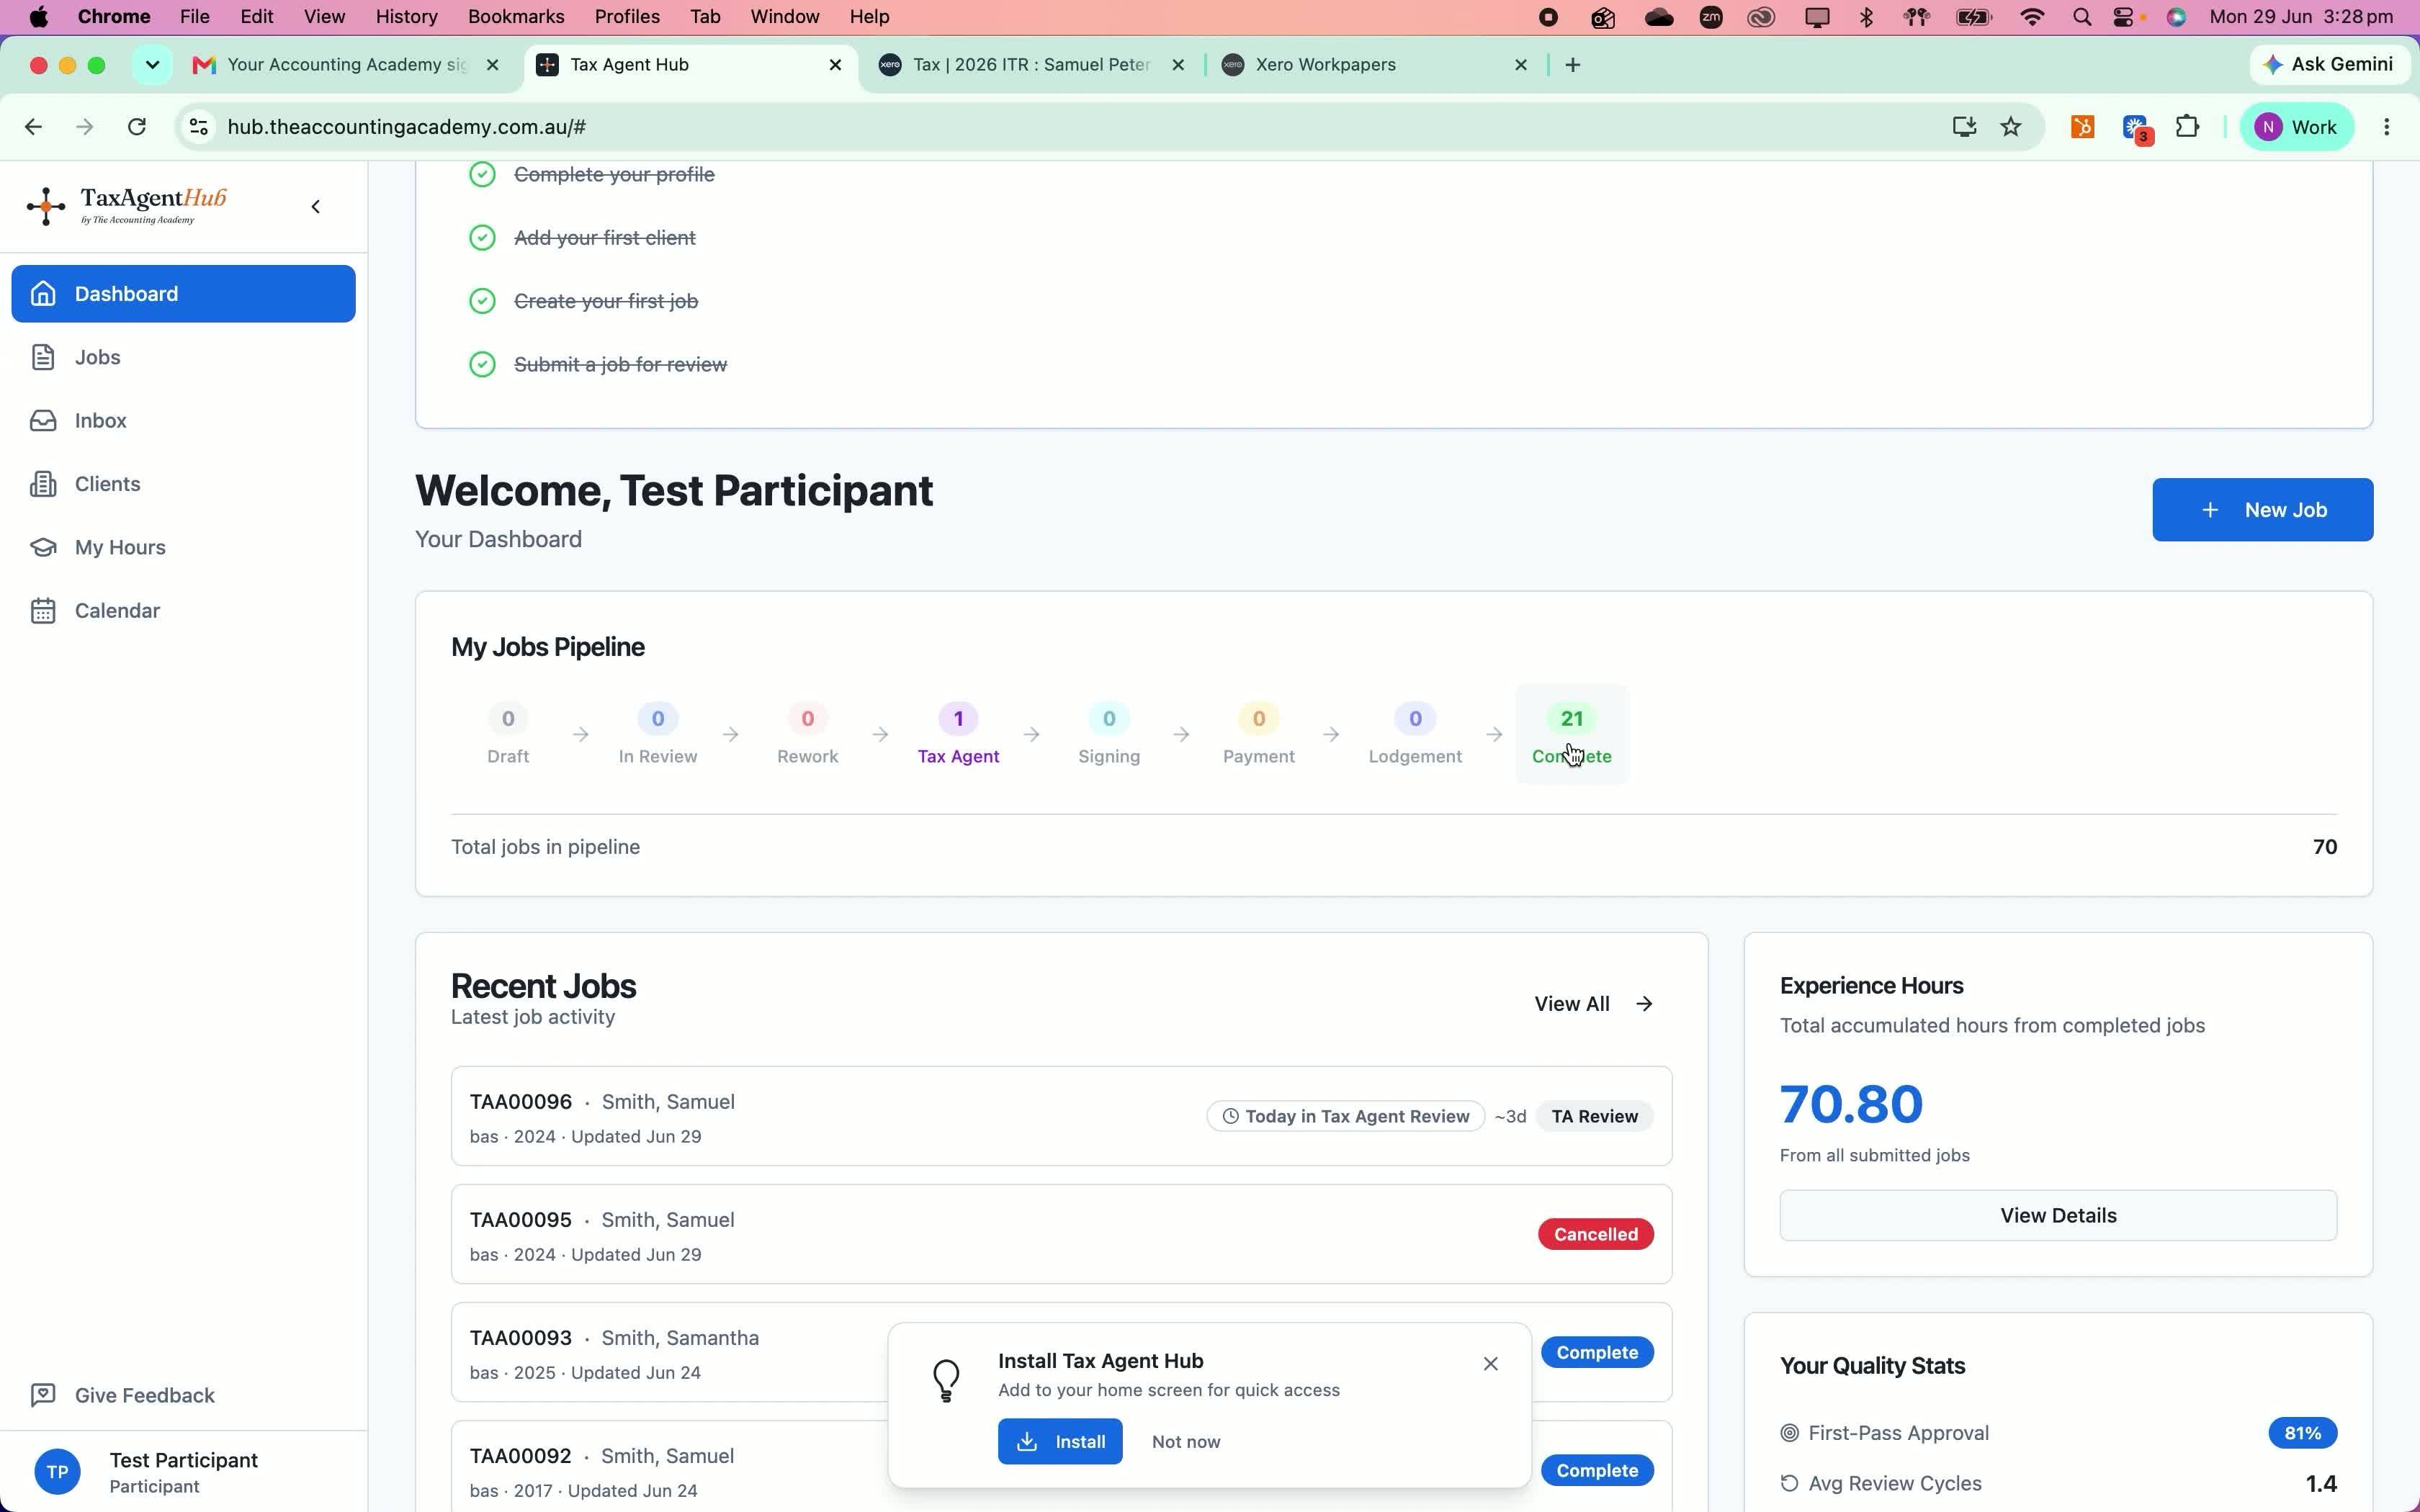Click Install in the install prompt
Screen dimensions: 2420x1512
(1060, 1442)
